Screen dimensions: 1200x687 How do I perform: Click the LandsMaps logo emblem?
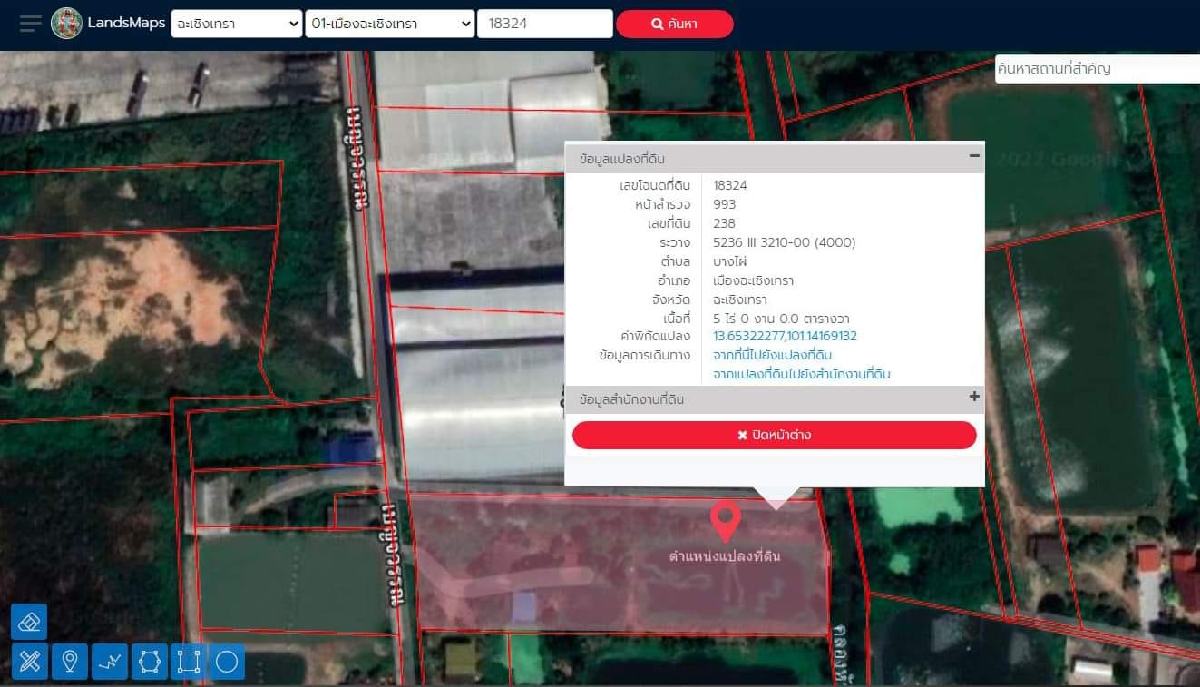tap(67, 23)
